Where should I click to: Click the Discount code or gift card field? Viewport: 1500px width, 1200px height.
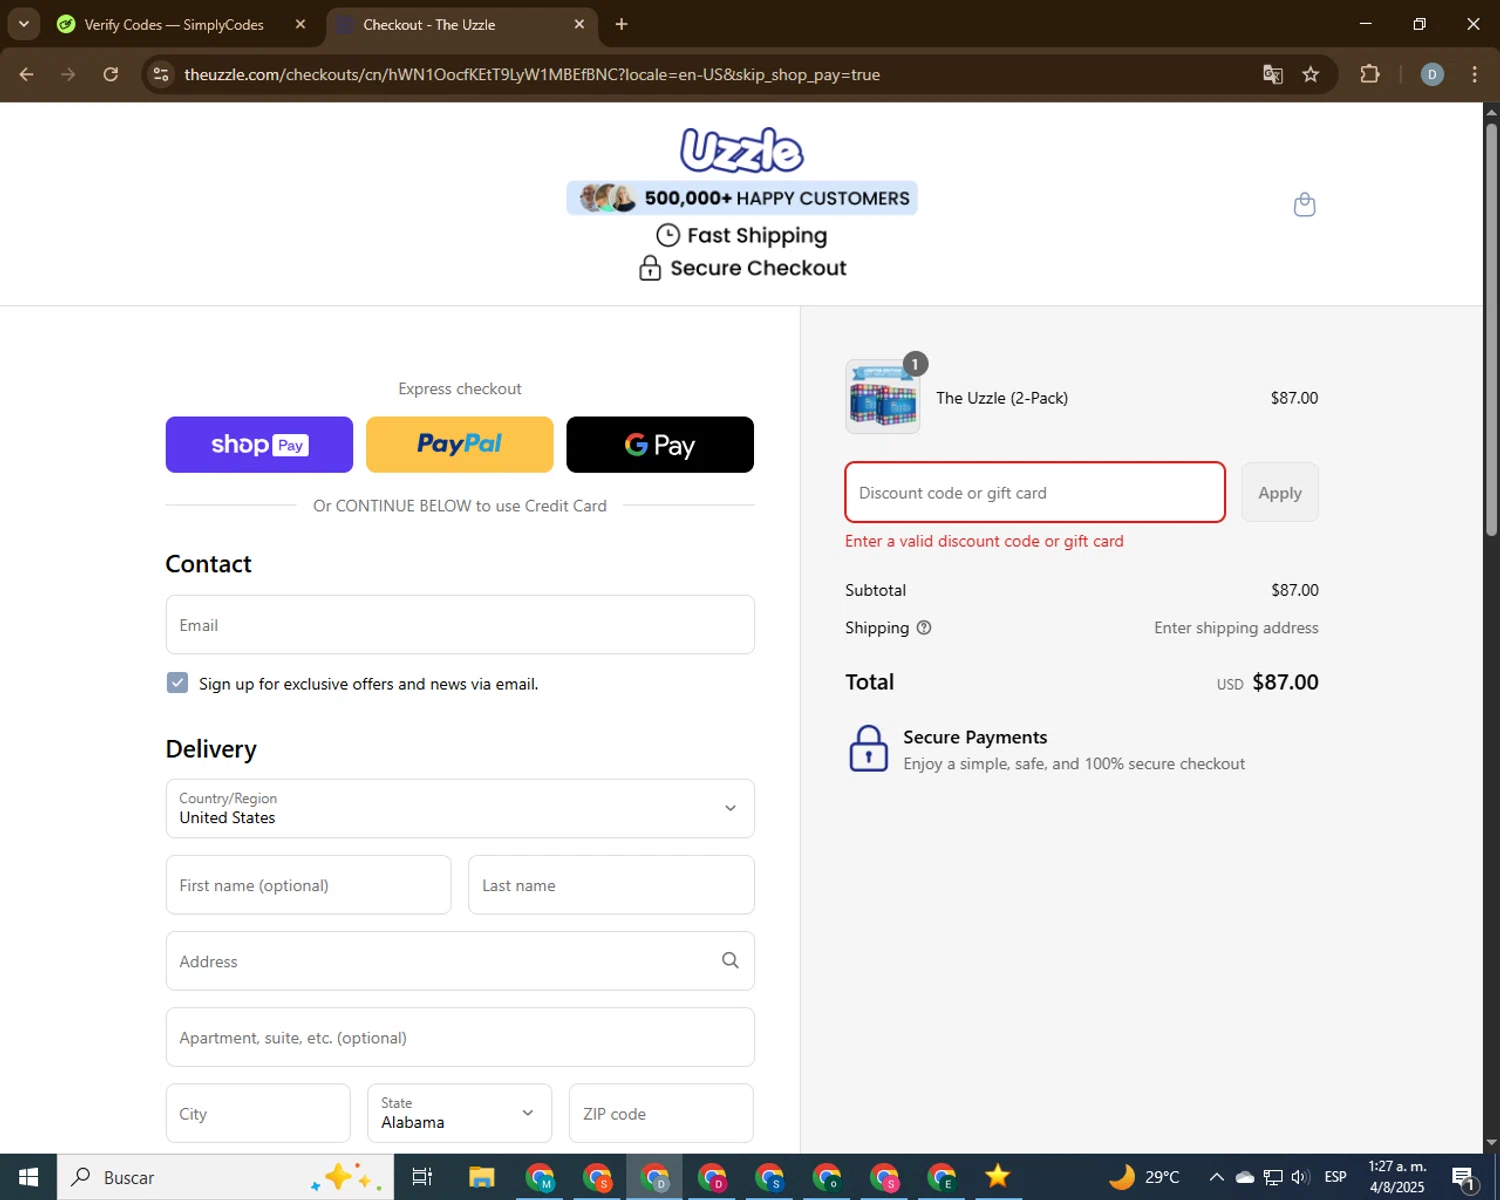click(x=1035, y=492)
